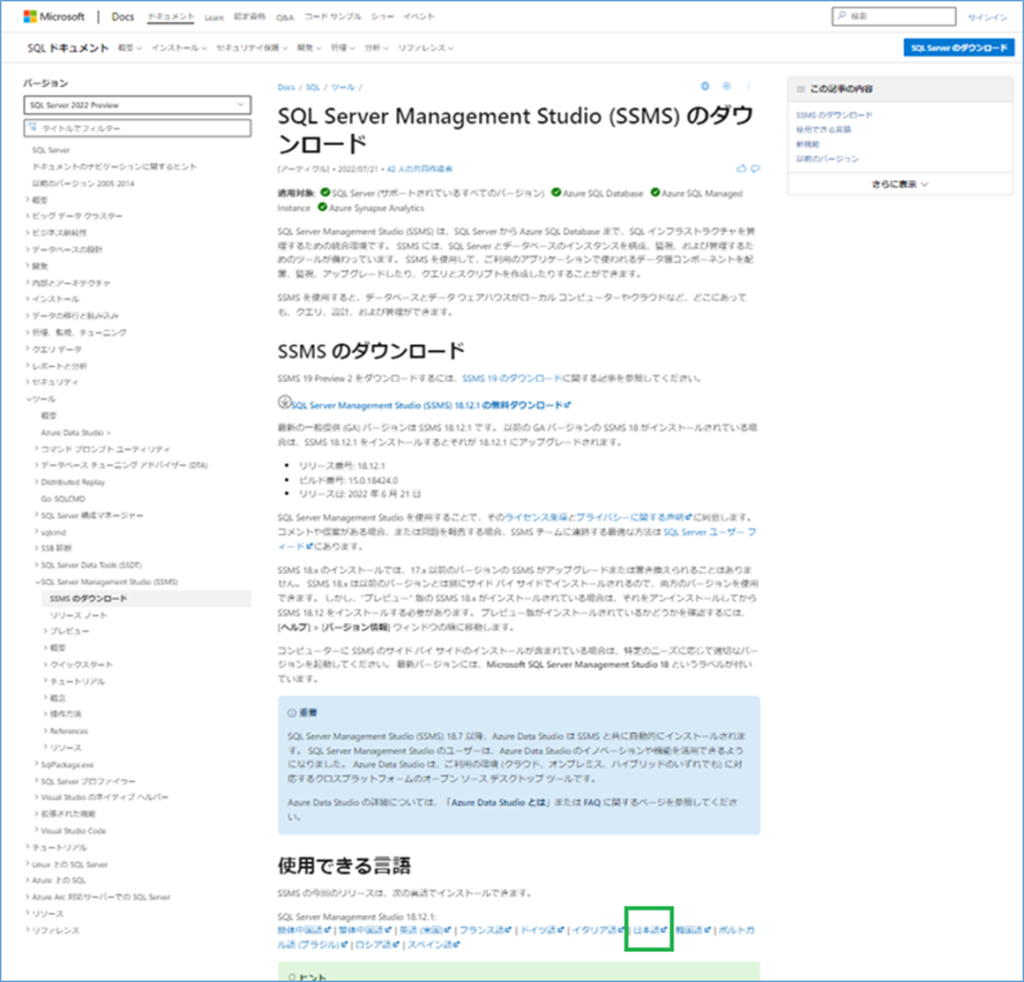This screenshot has height=982, width=1024.
Task: Collapse the ツール tree node
Action: (28, 399)
